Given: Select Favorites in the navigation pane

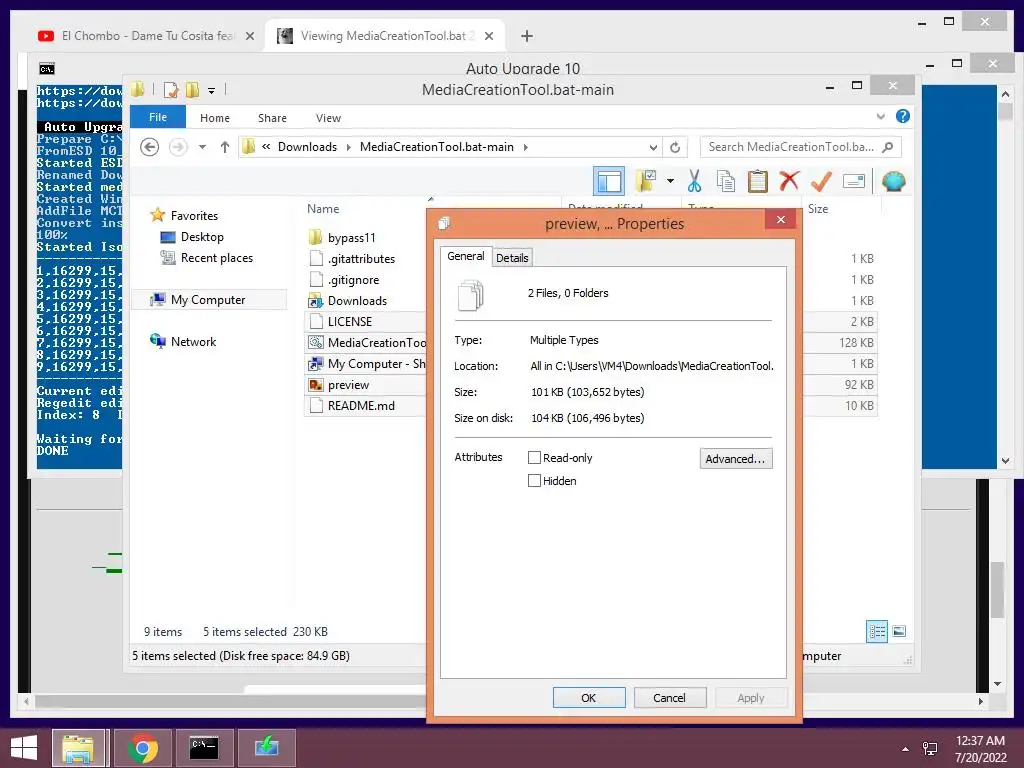Looking at the screenshot, I should point(194,216).
